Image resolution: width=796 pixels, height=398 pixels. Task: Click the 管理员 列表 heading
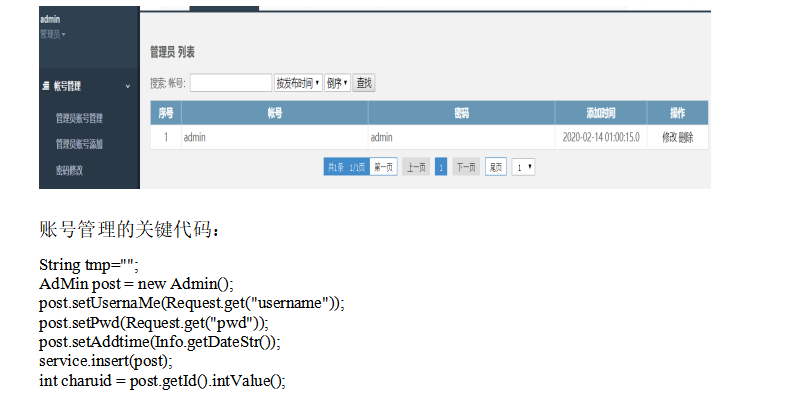172,52
